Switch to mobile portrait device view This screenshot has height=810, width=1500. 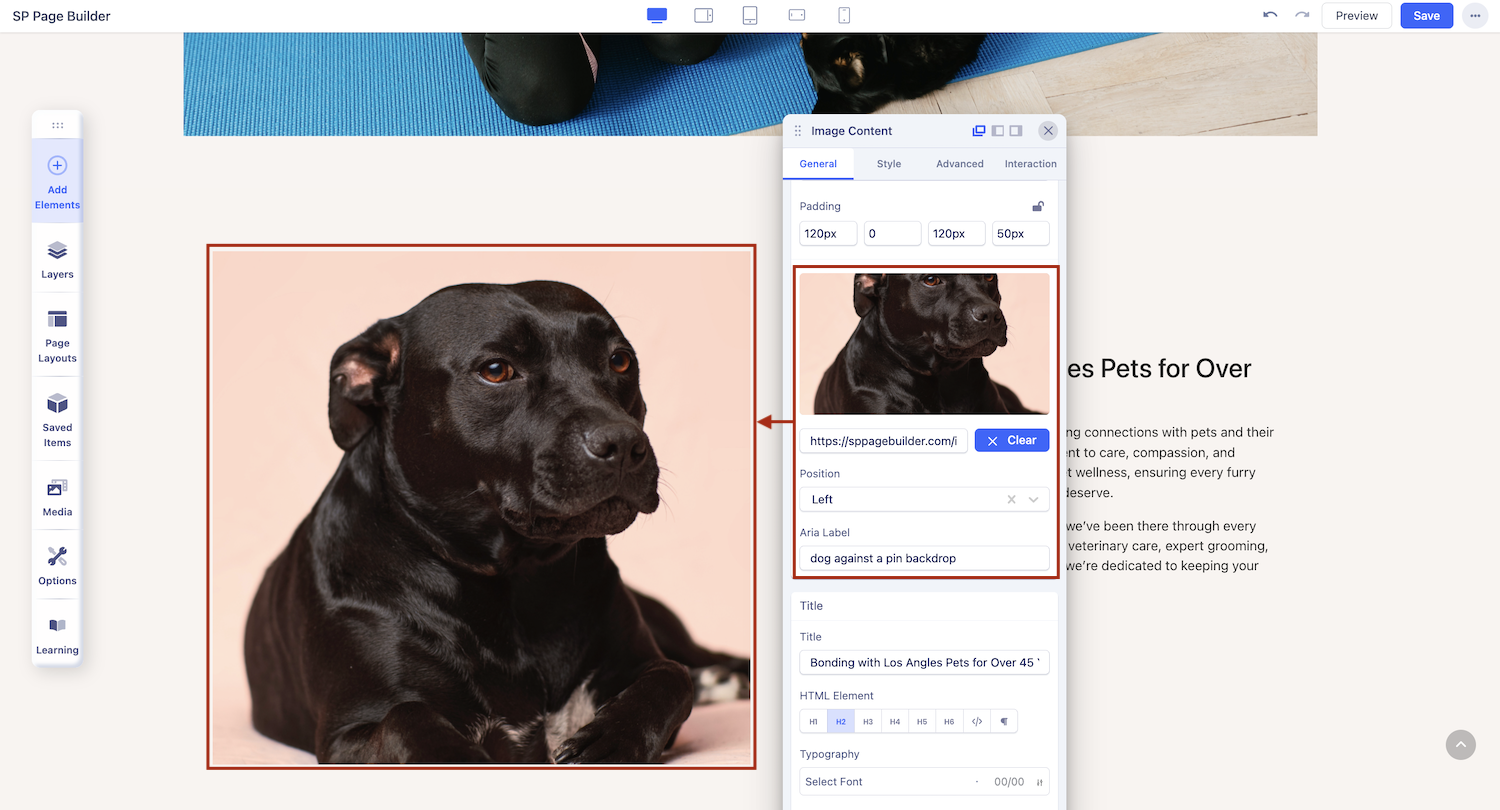pyautogui.click(x=844, y=15)
